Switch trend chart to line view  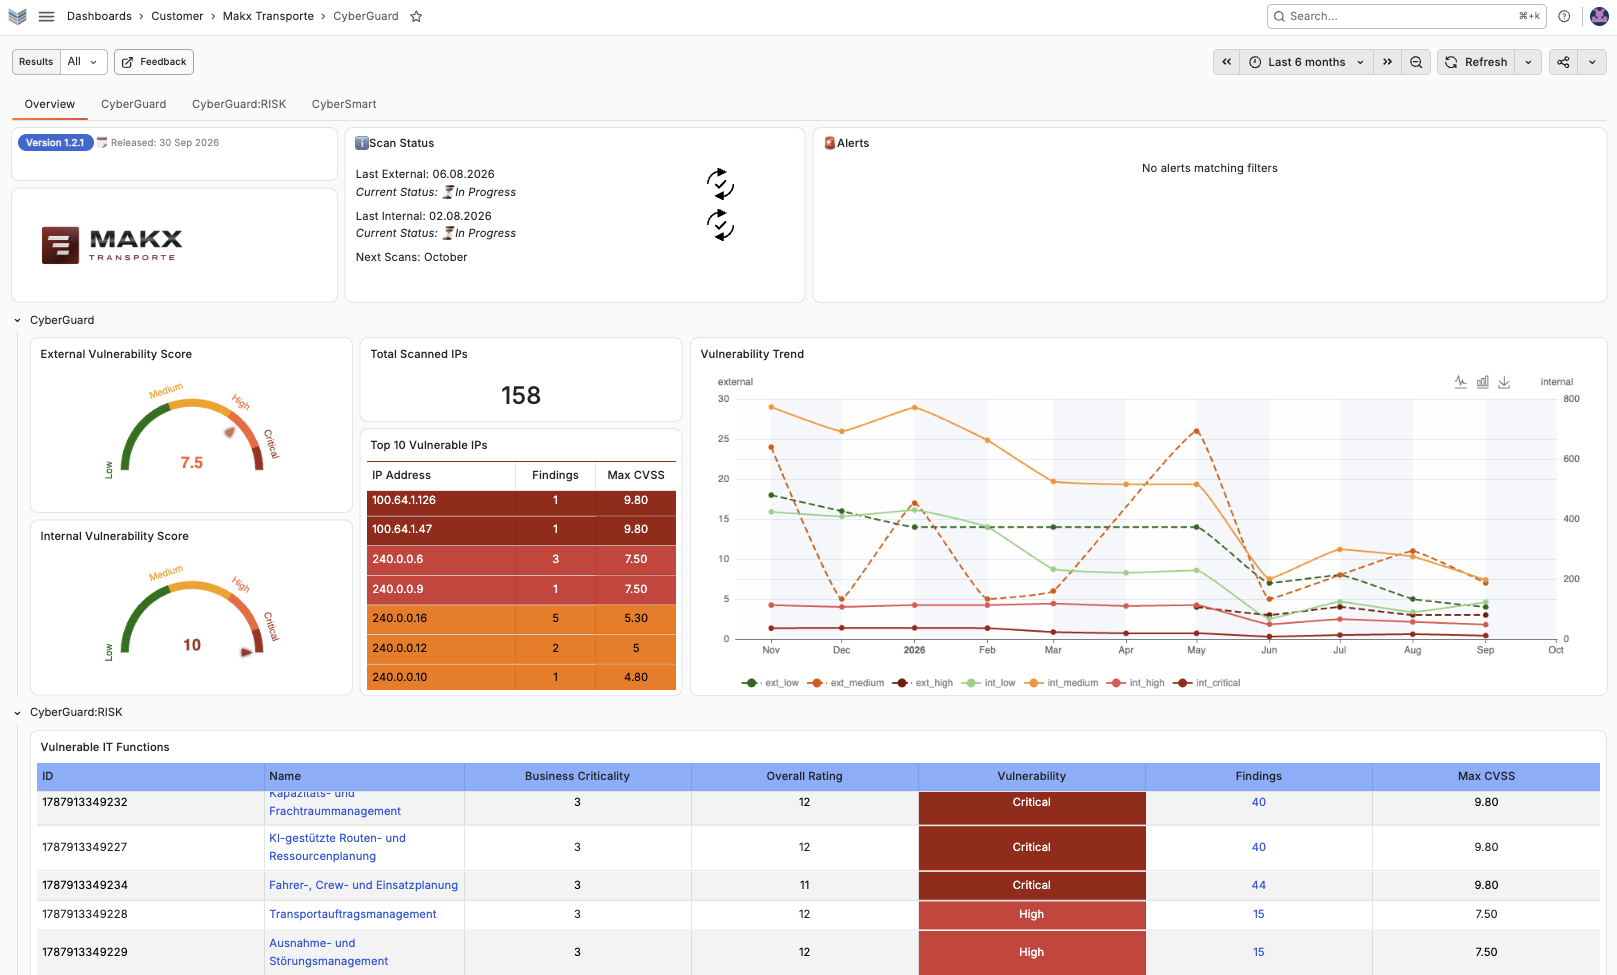point(1461,382)
